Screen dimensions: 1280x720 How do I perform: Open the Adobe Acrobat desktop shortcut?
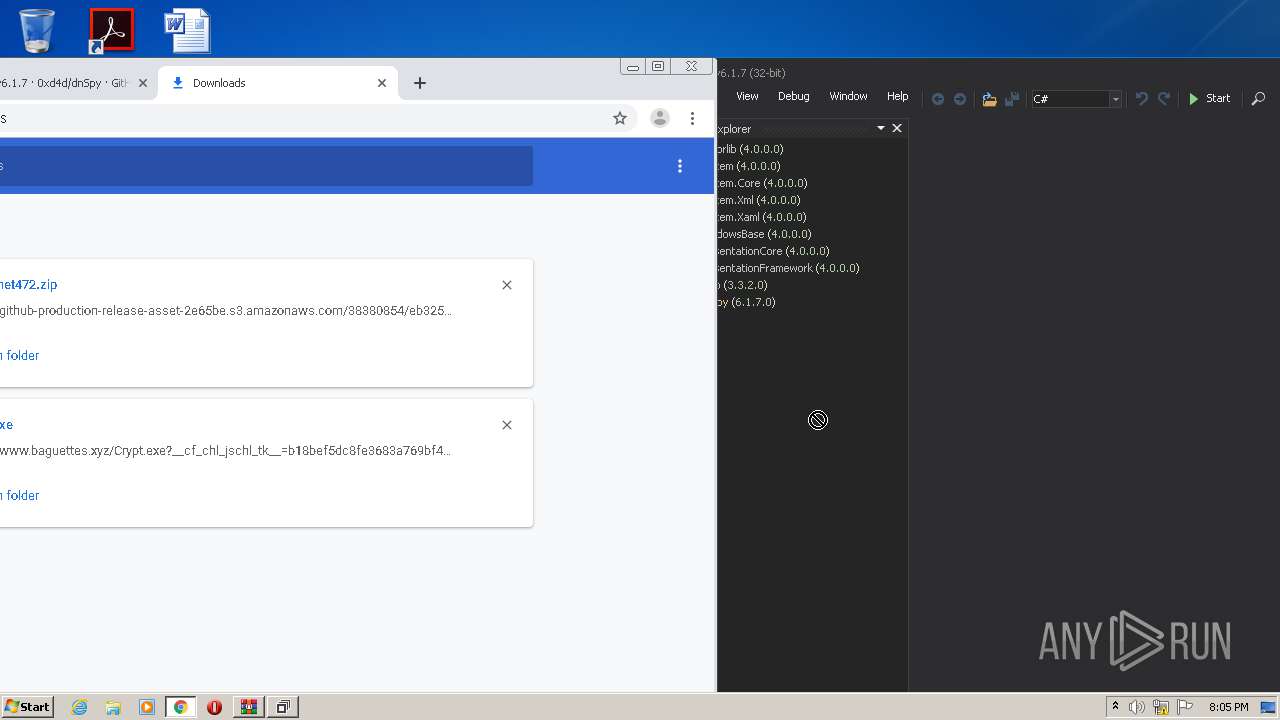tap(111, 30)
